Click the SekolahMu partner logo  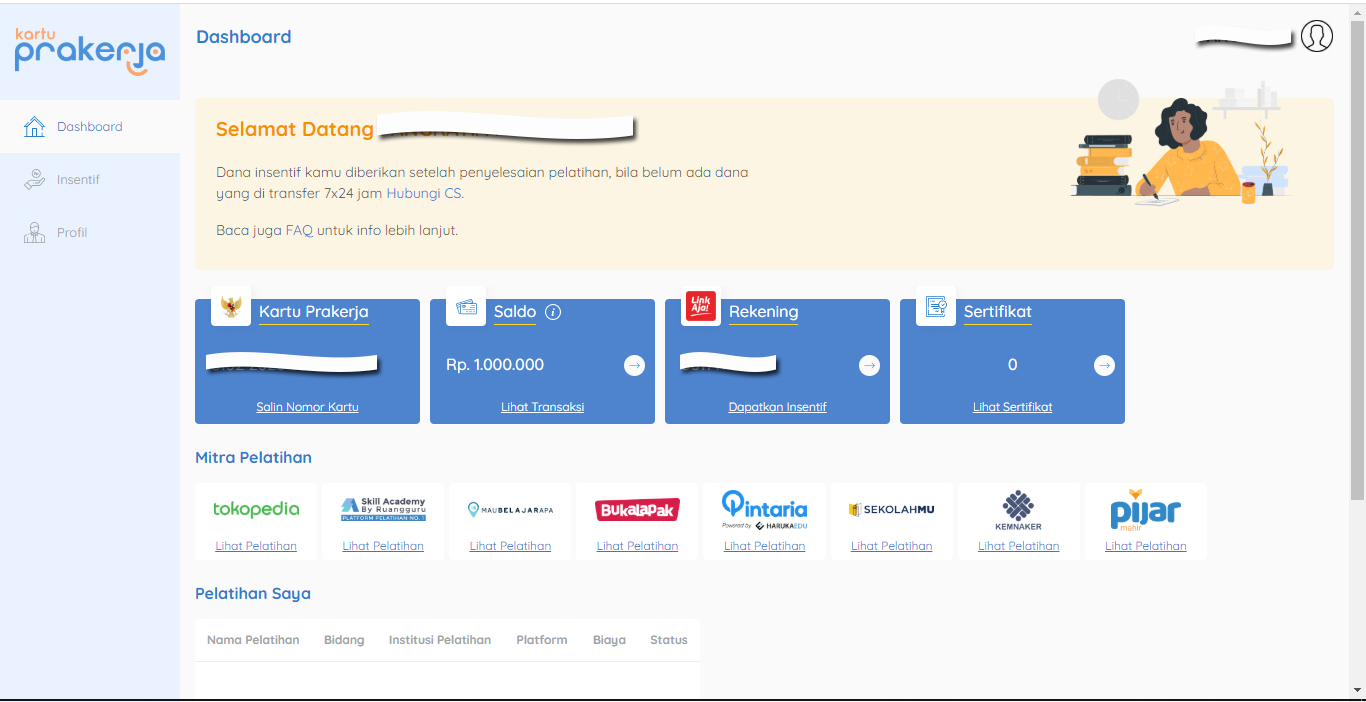click(x=891, y=509)
